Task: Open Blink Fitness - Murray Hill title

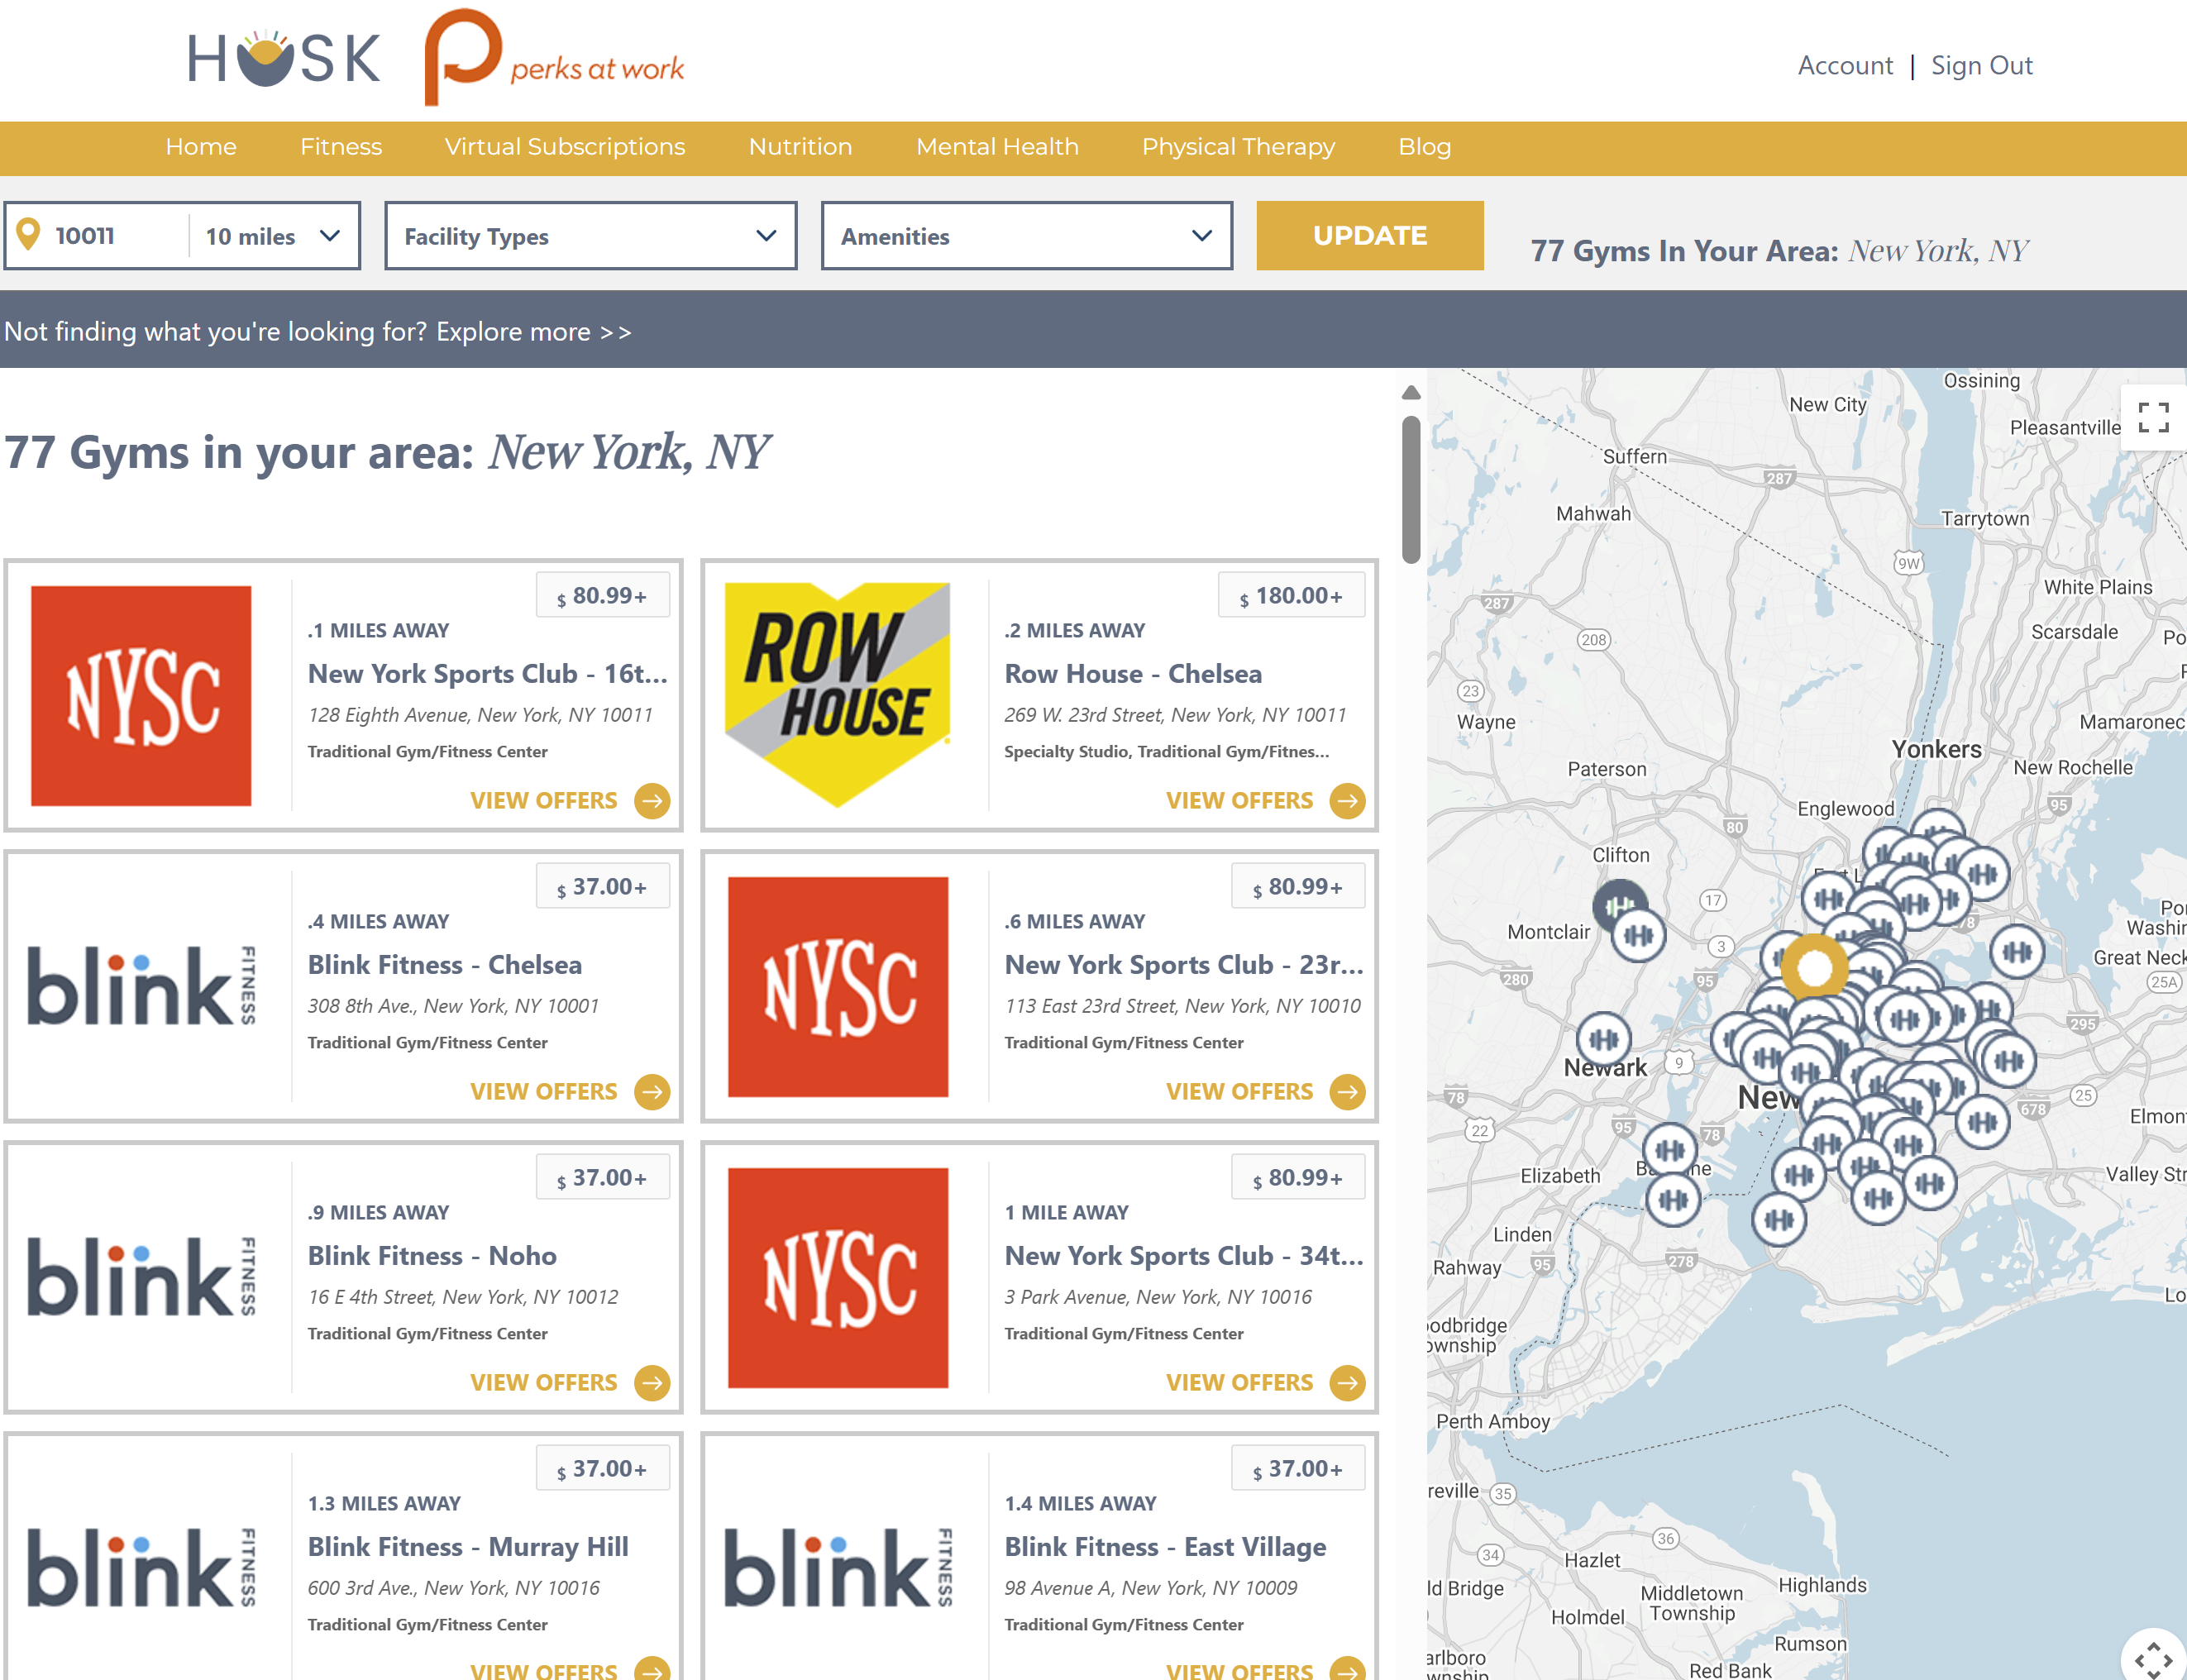Action: [468, 1546]
